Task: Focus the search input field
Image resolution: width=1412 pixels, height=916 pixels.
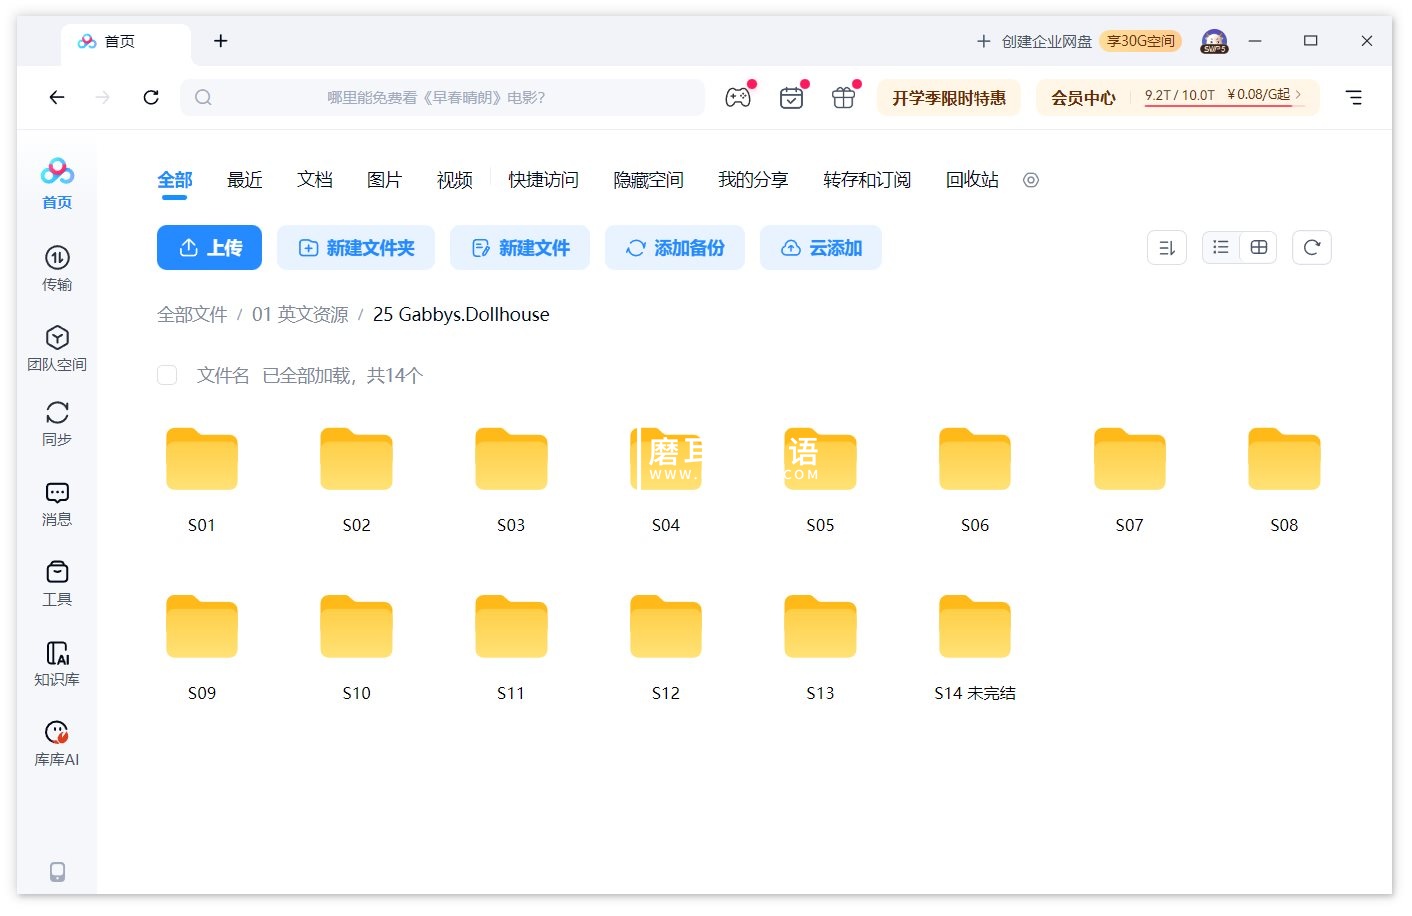Action: [443, 97]
